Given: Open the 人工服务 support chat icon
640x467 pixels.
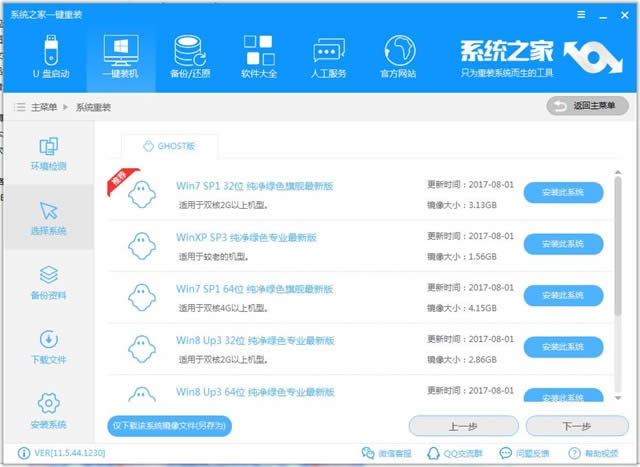Looking at the screenshot, I should tap(328, 56).
